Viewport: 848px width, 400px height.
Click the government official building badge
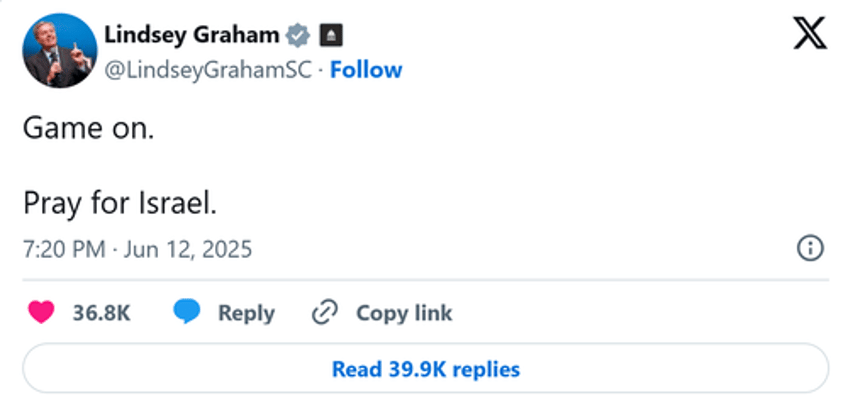(x=331, y=36)
